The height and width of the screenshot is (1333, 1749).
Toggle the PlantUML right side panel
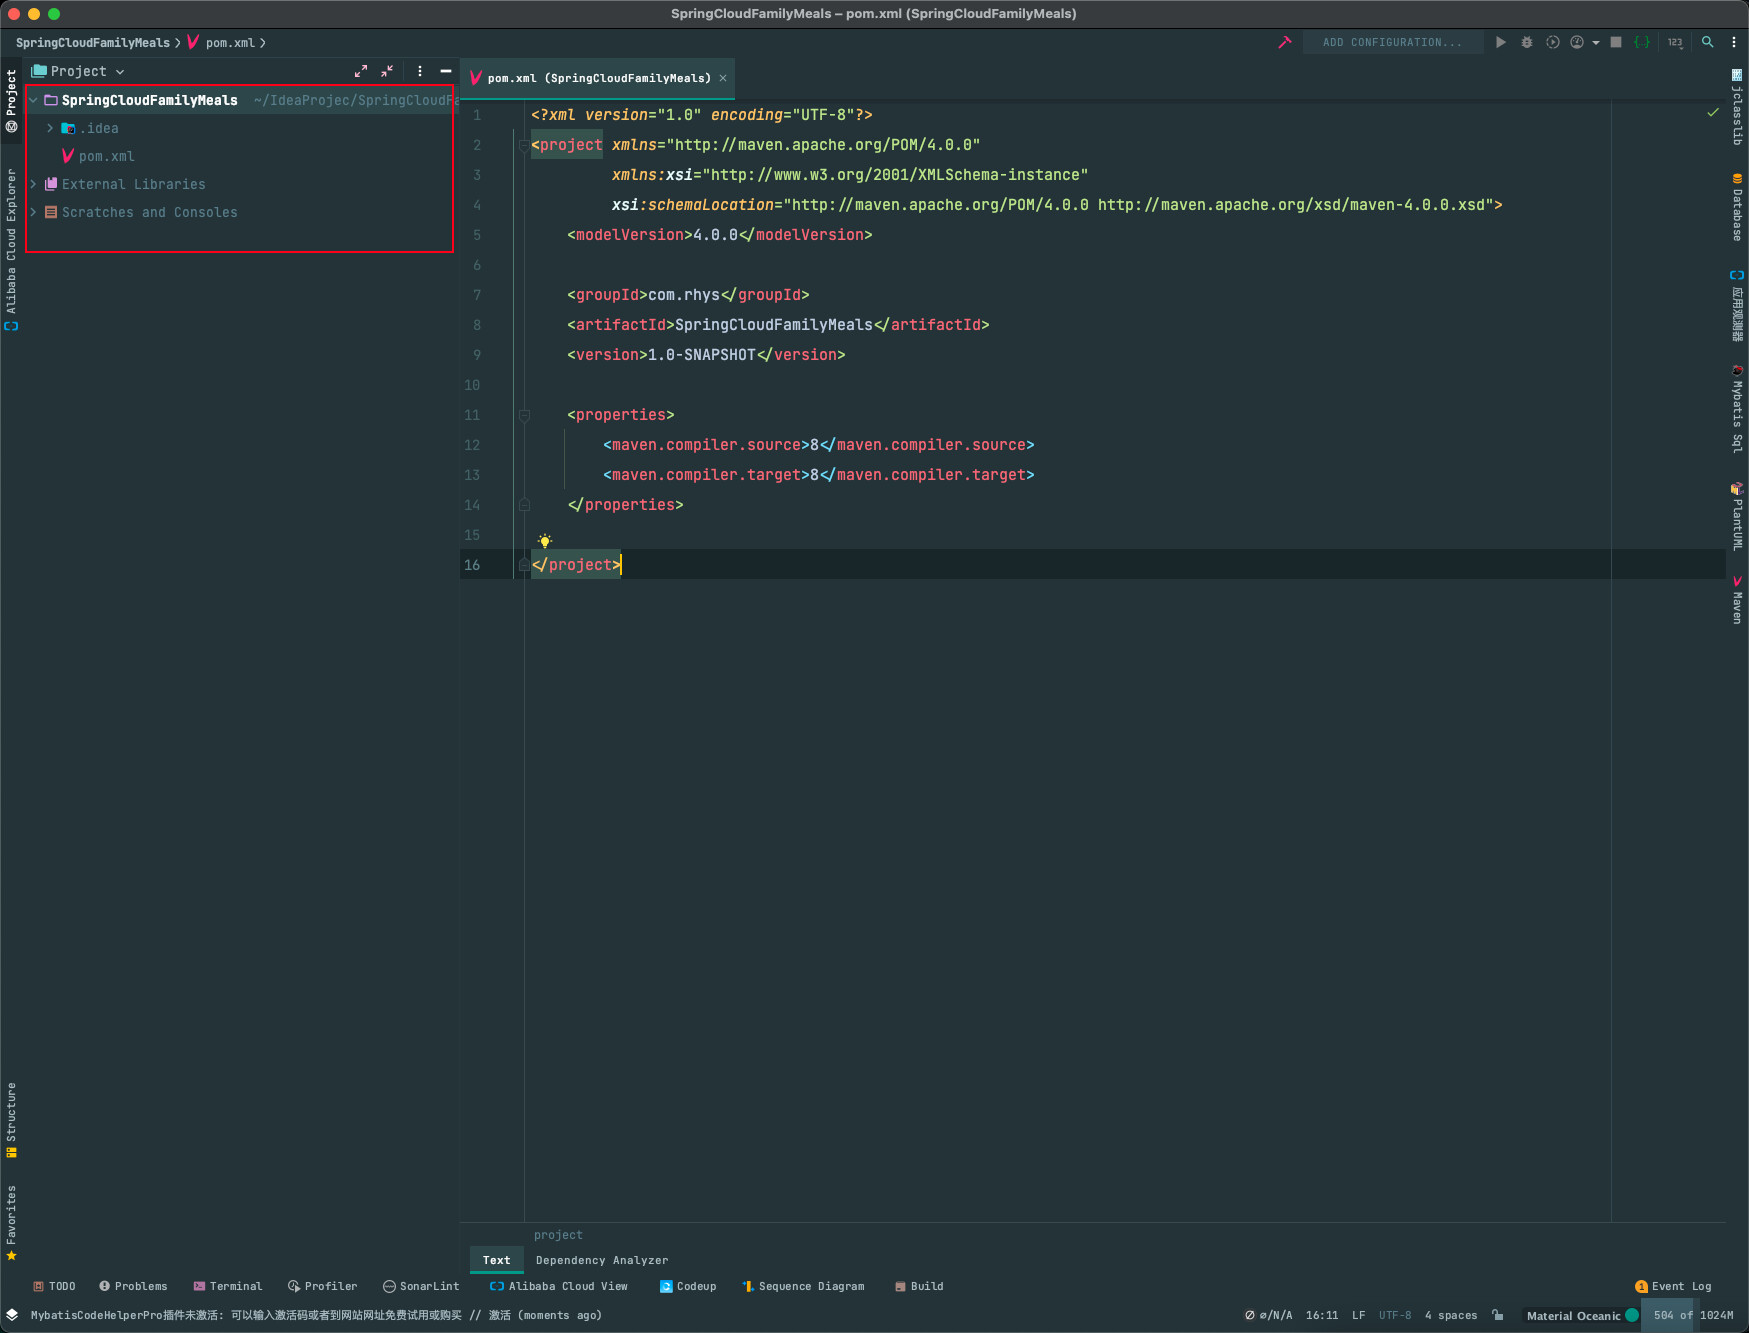coord(1737,517)
